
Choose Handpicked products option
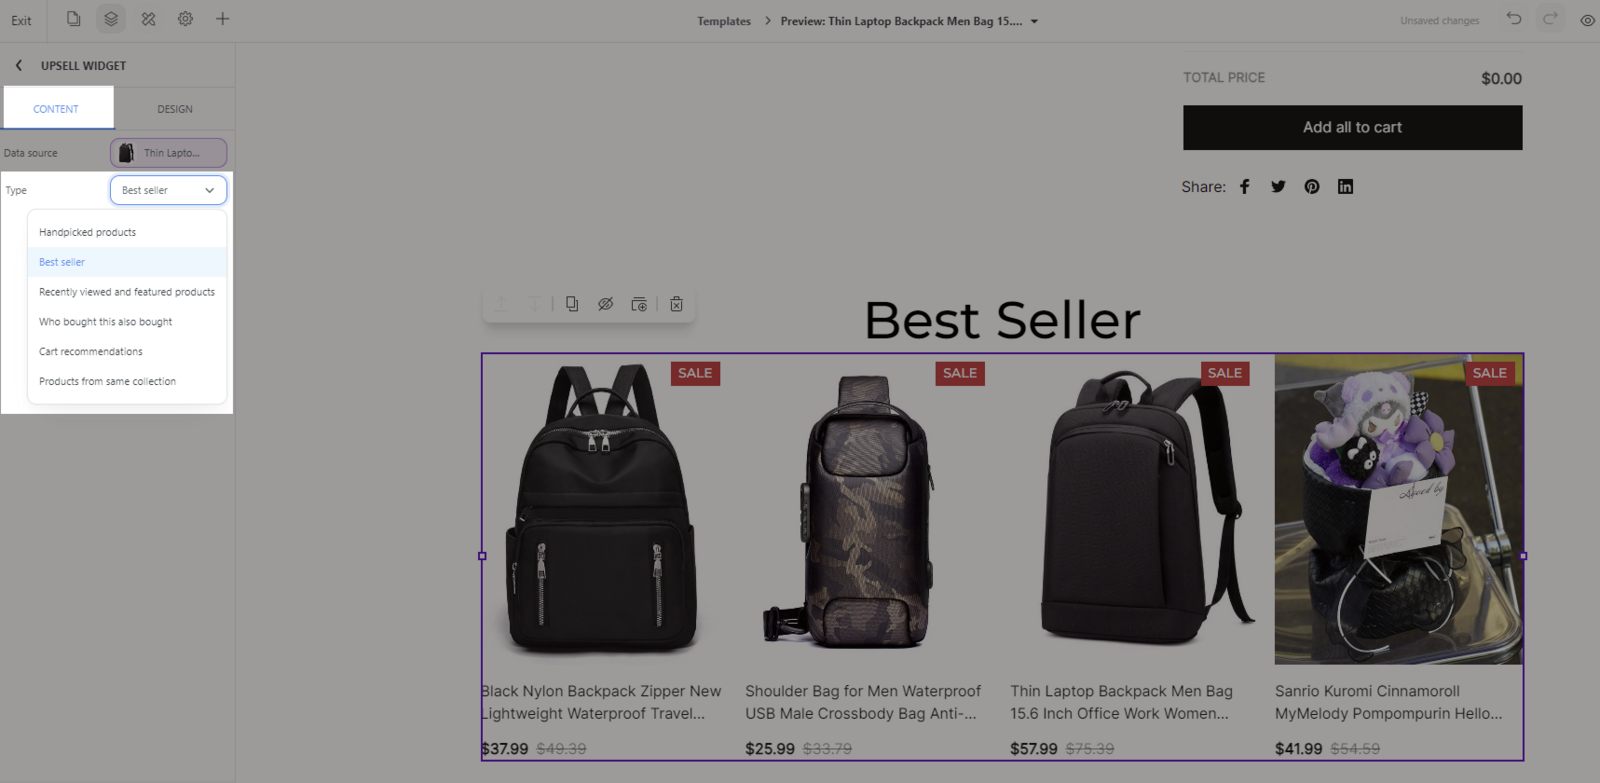tap(87, 232)
